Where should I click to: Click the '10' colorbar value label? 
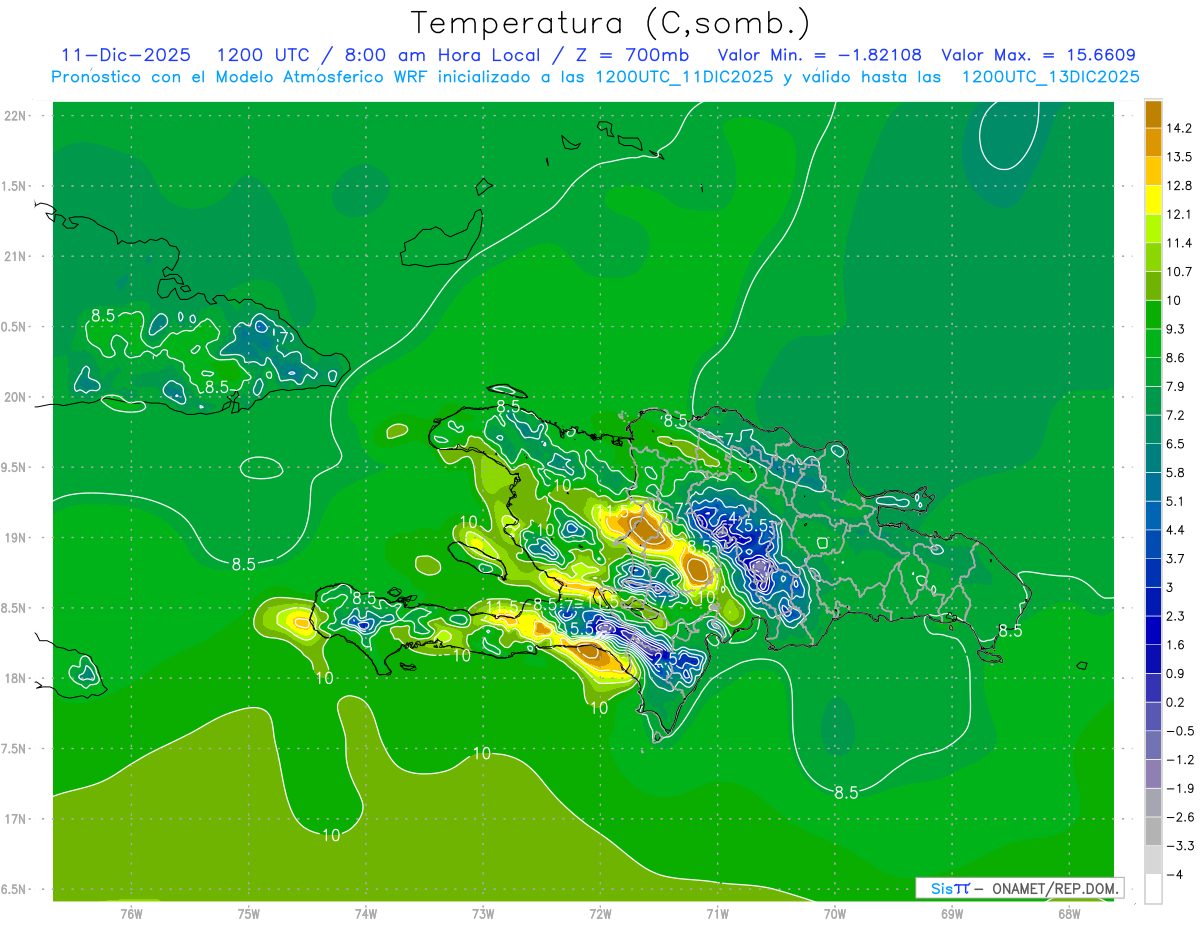[1174, 300]
